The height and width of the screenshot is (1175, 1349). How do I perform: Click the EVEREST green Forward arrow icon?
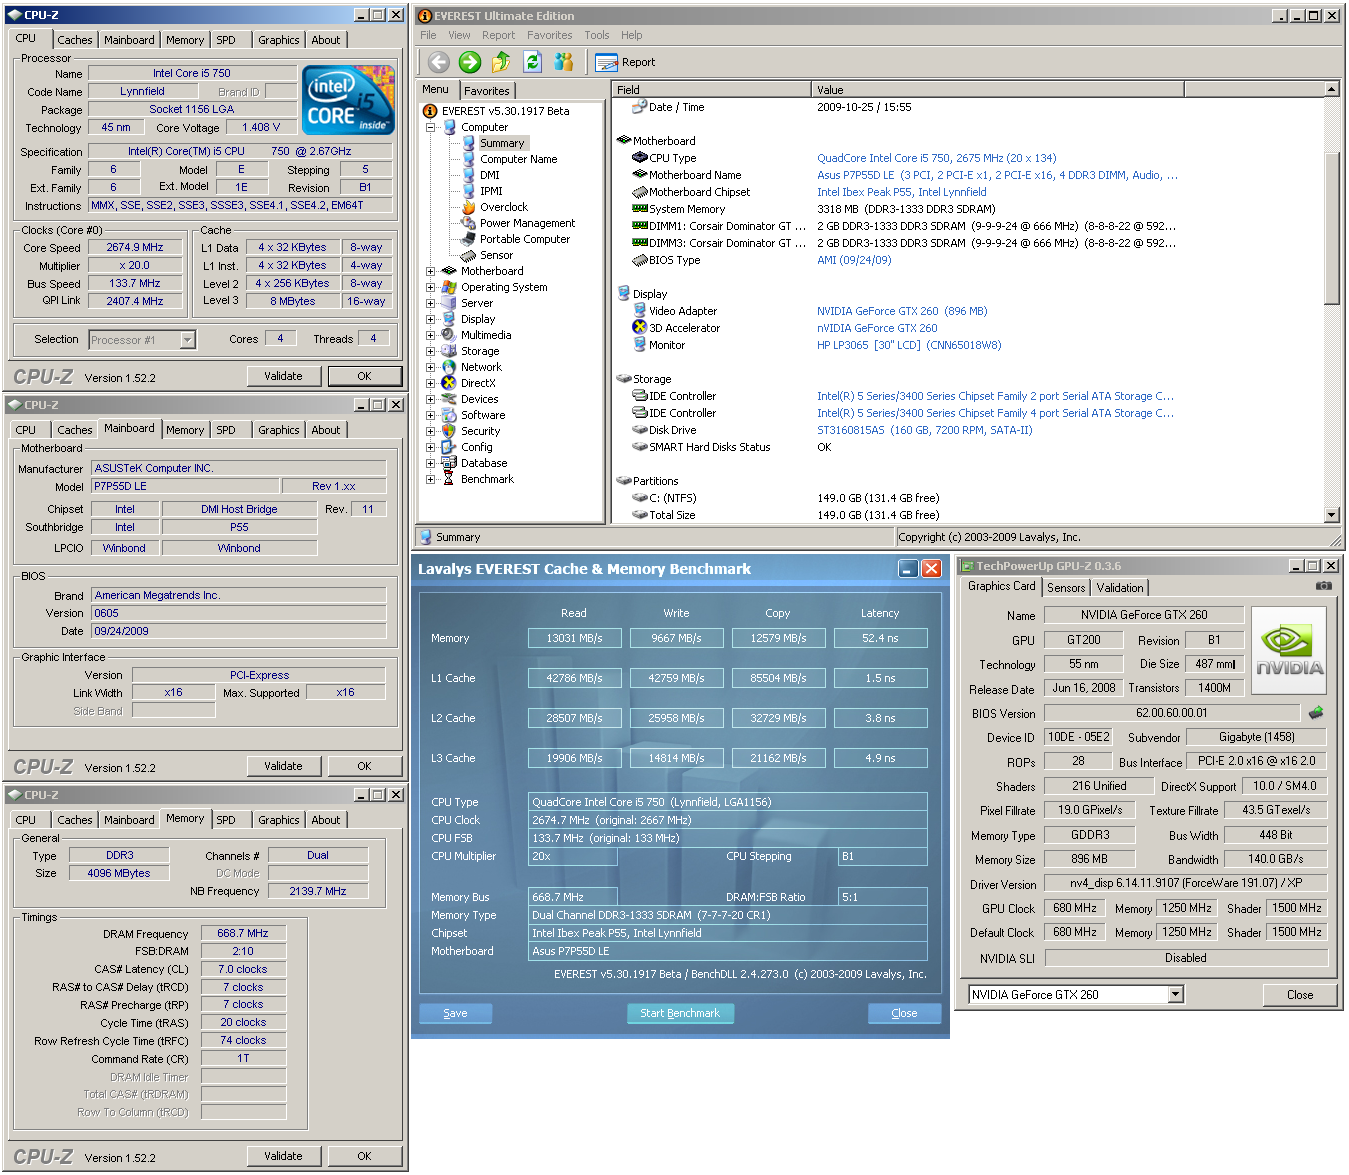[470, 62]
